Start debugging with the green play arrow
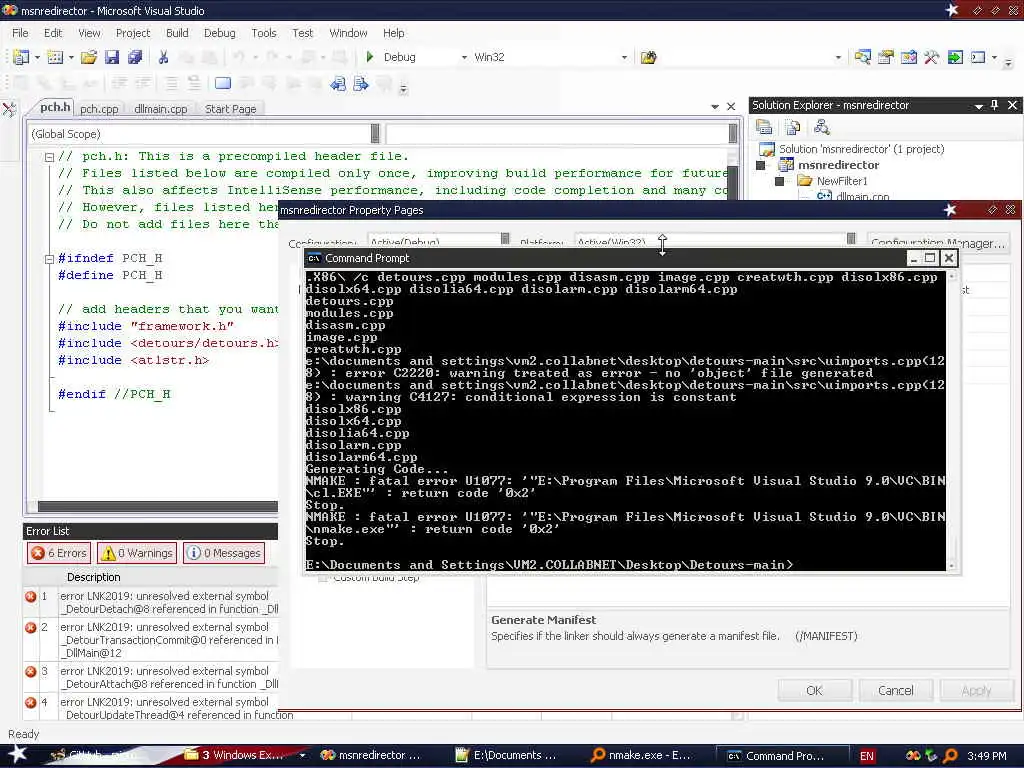The width and height of the screenshot is (1024, 768). coord(370,57)
